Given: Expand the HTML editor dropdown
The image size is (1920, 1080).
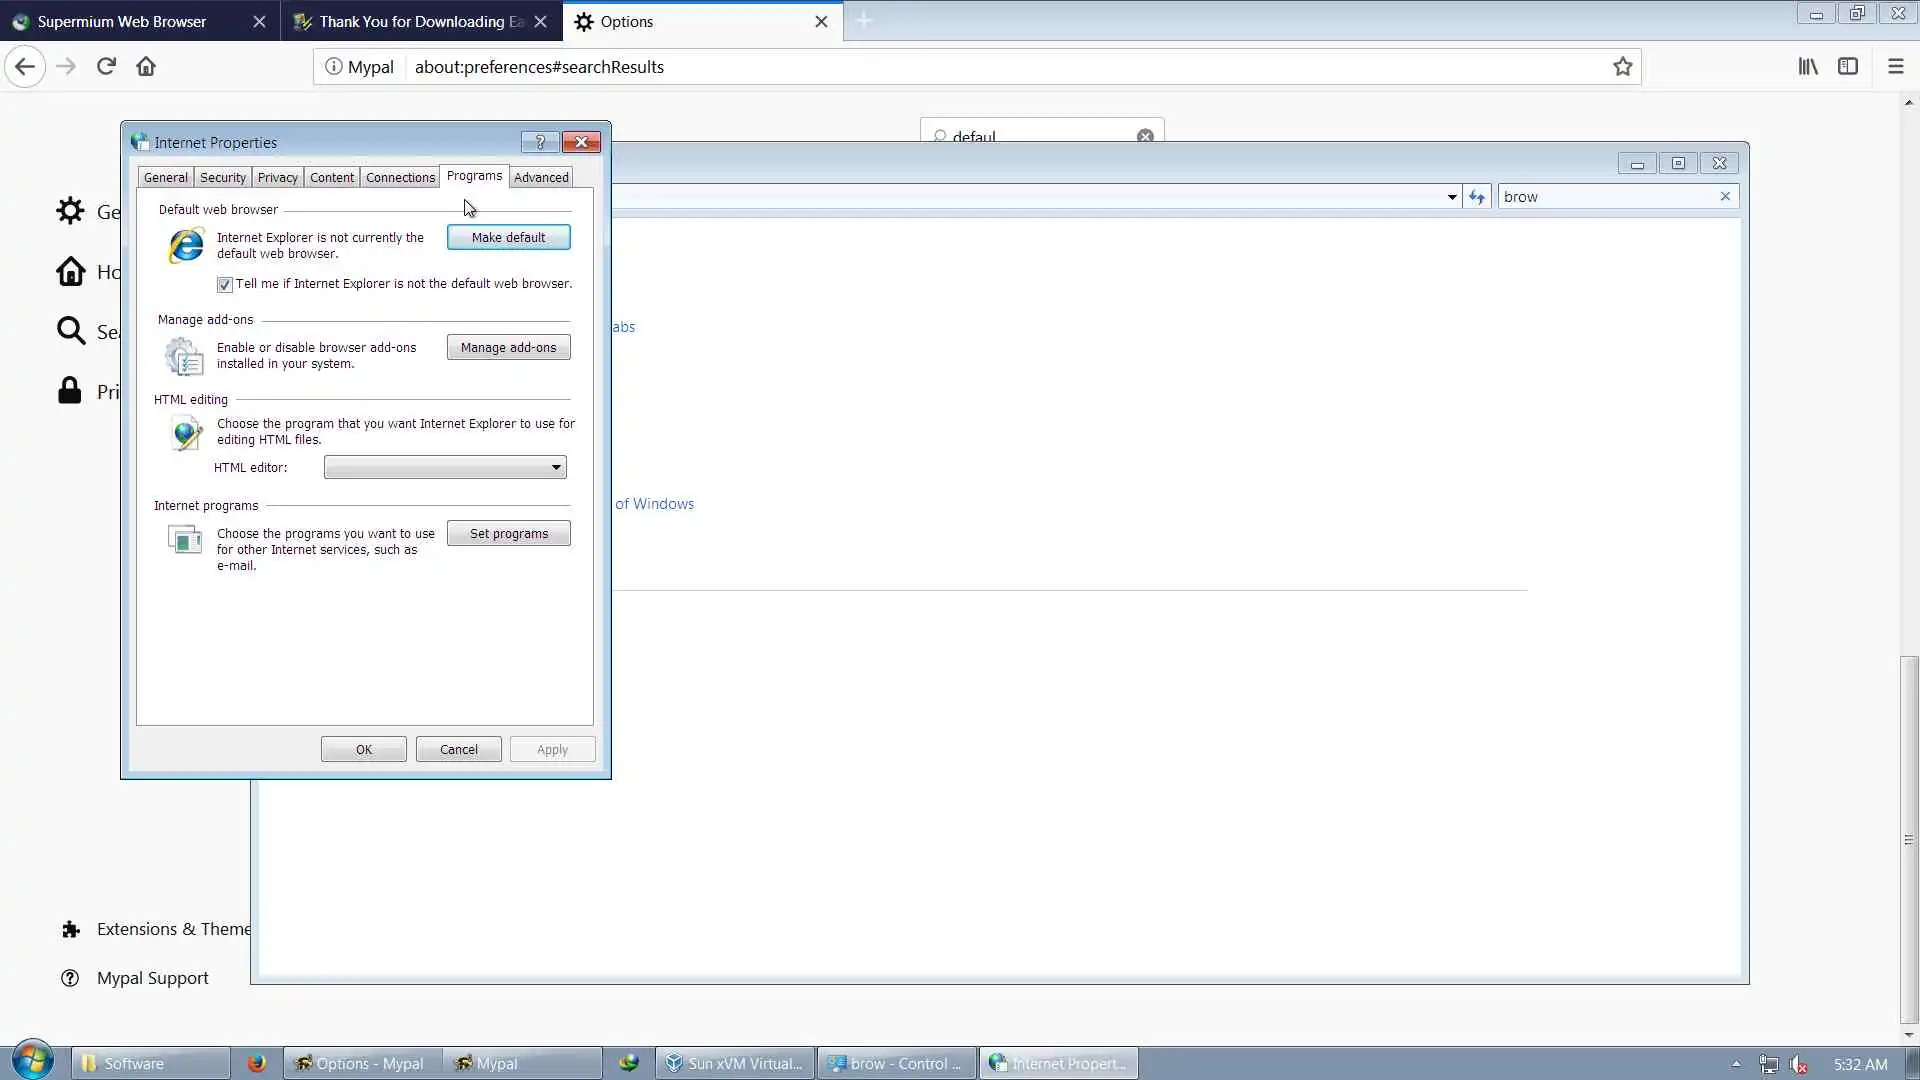Looking at the screenshot, I should click(x=556, y=467).
